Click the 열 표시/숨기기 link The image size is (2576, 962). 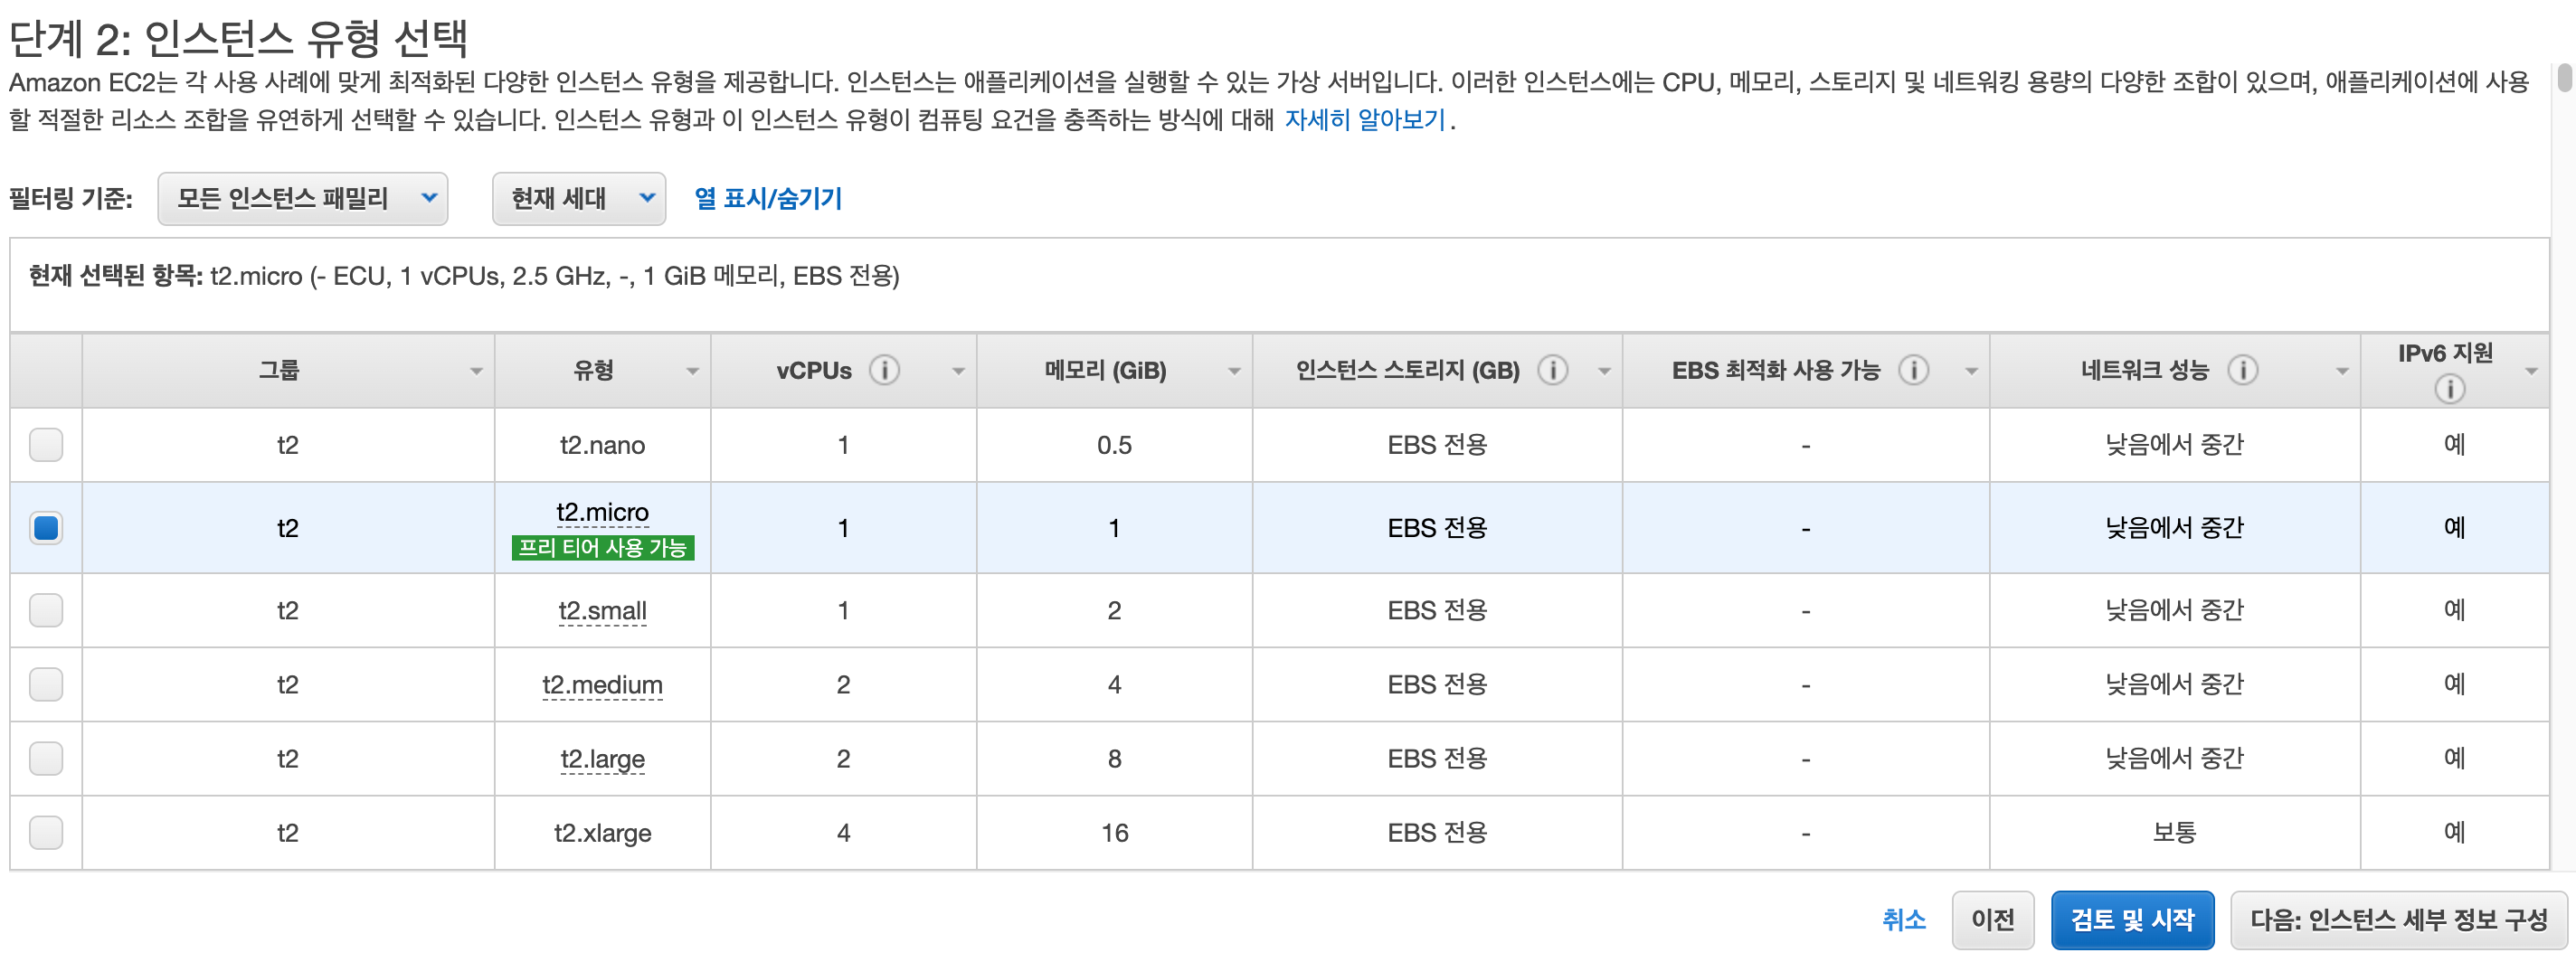point(768,199)
